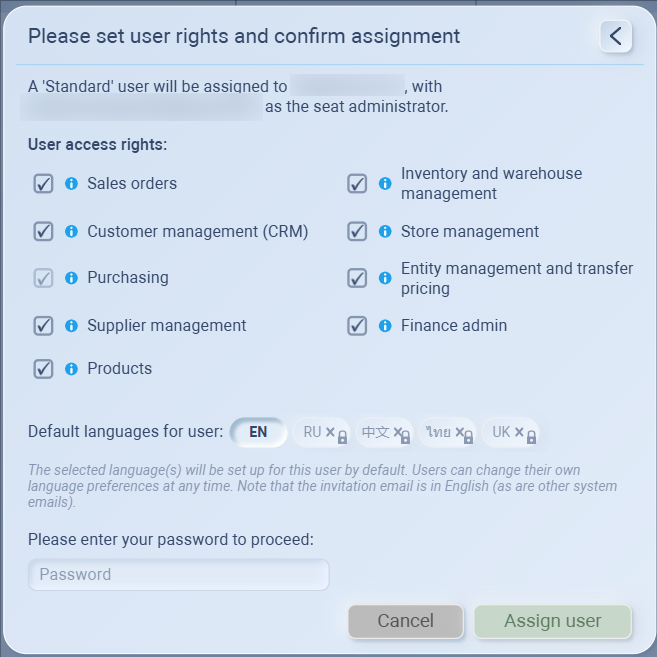Uncheck the Sales orders checkbox
This screenshot has height=657, width=657.
coord(43,184)
